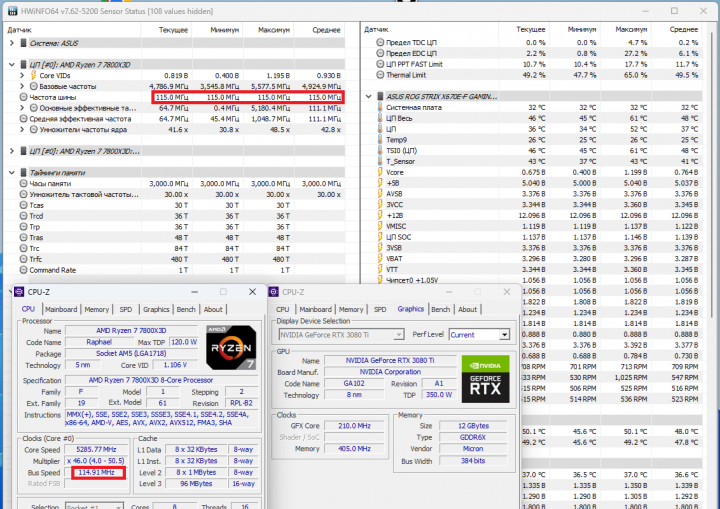Click the Предел TDC ЦП gauge icon
The width and height of the screenshot is (720, 509).
click(380, 42)
